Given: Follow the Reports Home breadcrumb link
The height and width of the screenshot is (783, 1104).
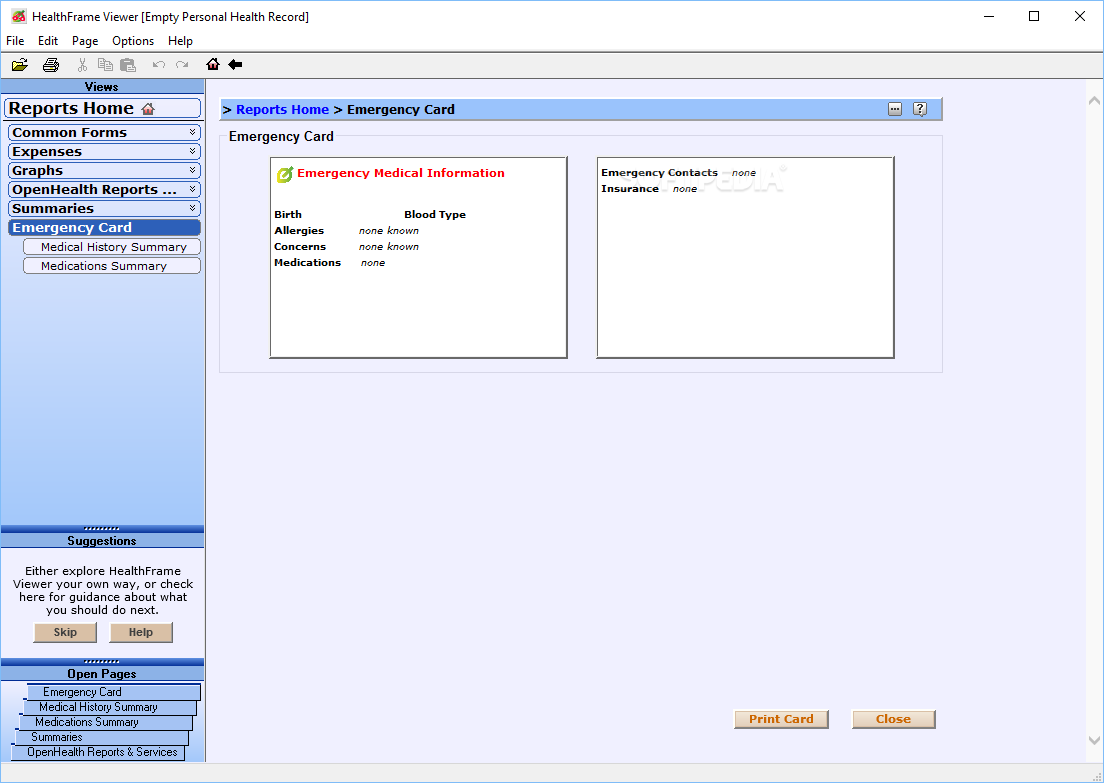Looking at the screenshot, I should click(282, 109).
